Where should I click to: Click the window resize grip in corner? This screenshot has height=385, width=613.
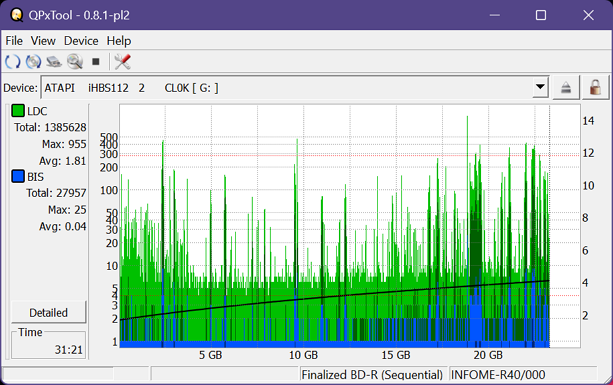click(x=607, y=379)
